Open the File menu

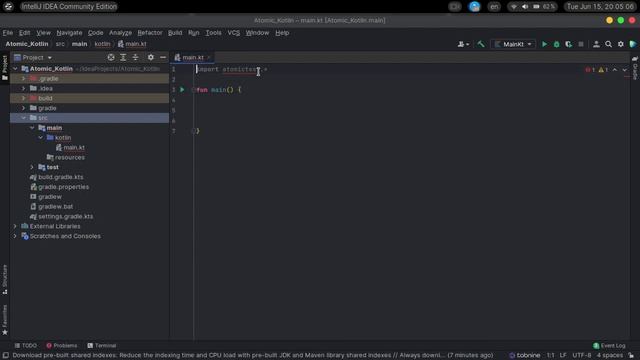pos(8,33)
